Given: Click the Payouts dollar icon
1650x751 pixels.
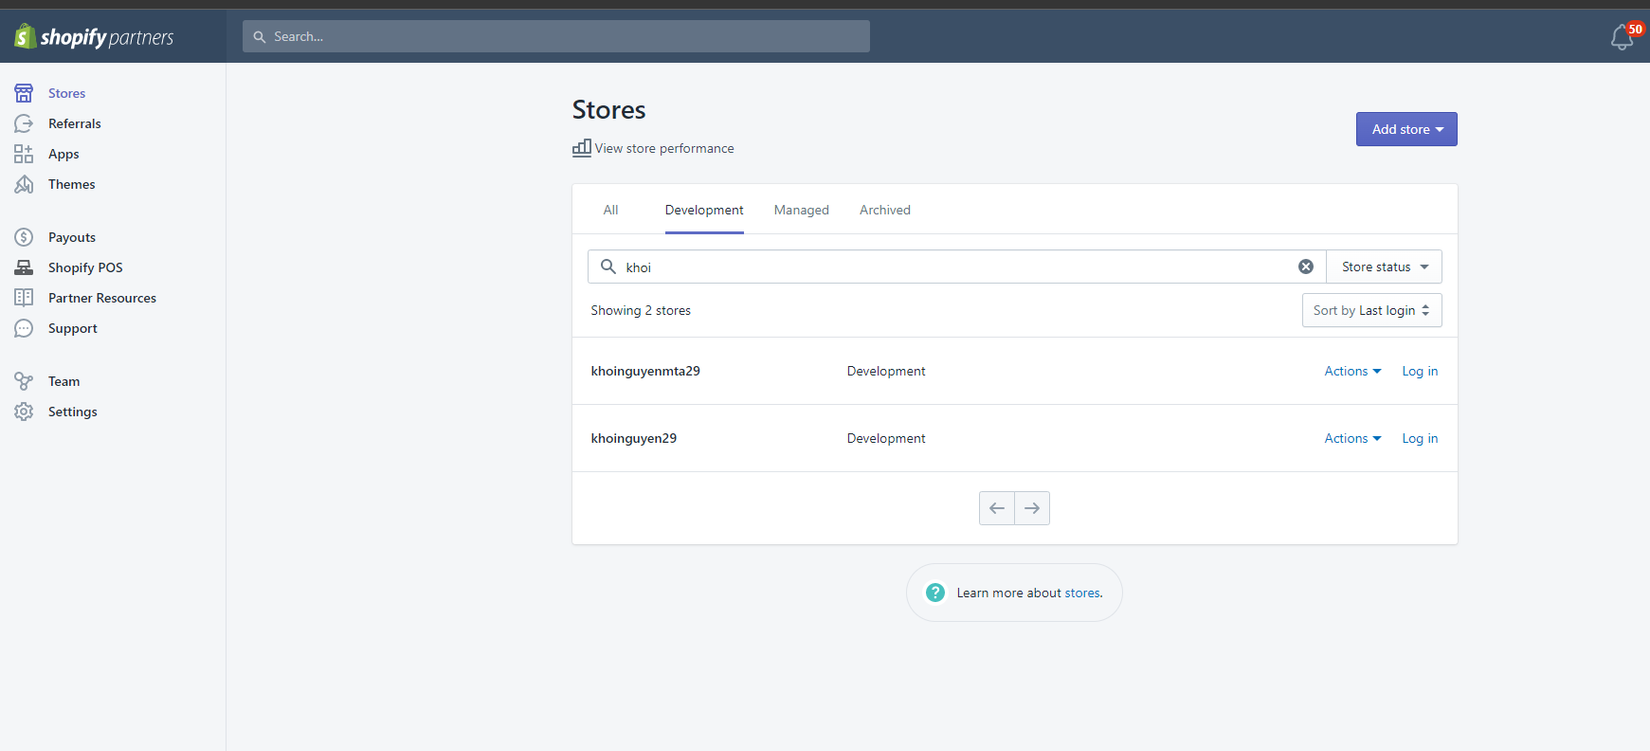Looking at the screenshot, I should click(x=24, y=237).
